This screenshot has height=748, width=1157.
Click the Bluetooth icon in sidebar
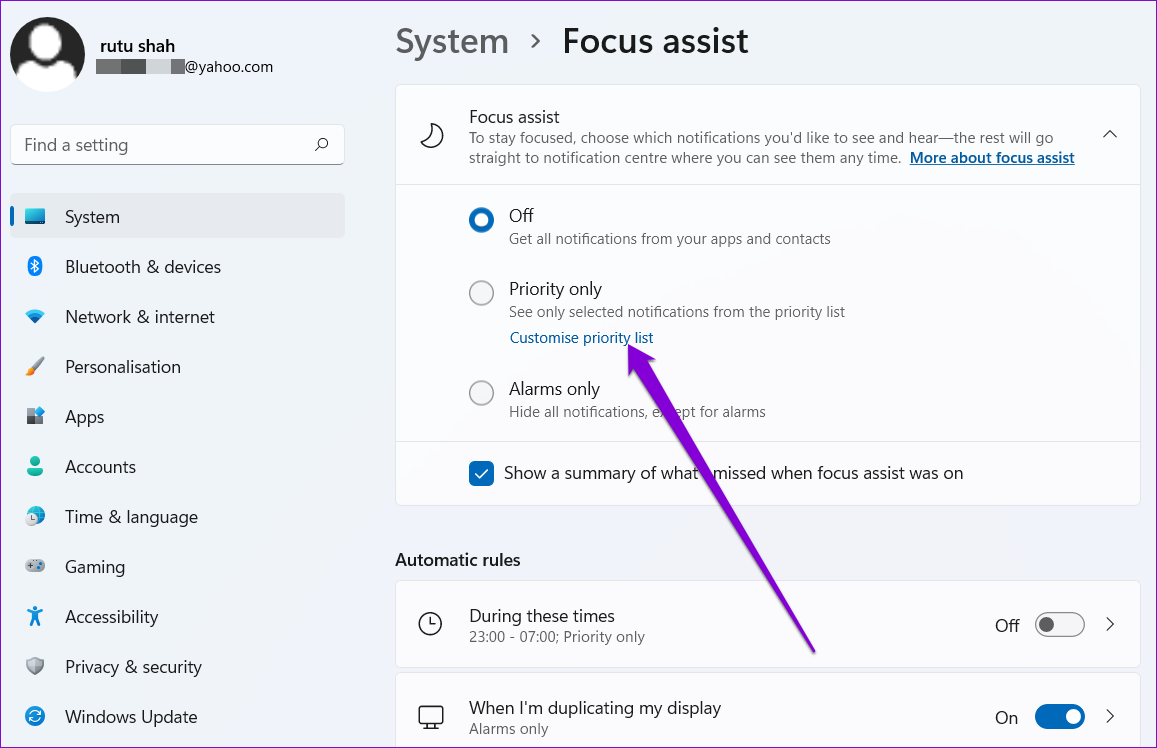coord(35,266)
